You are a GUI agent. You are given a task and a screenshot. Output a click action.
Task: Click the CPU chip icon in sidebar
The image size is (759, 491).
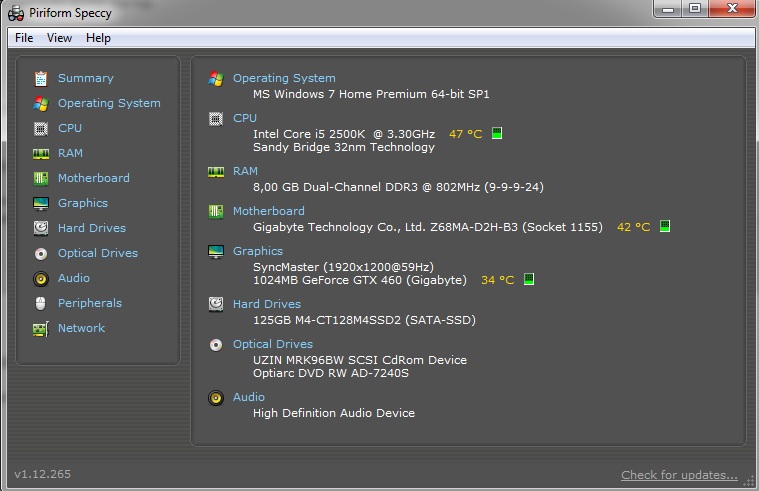(x=41, y=128)
